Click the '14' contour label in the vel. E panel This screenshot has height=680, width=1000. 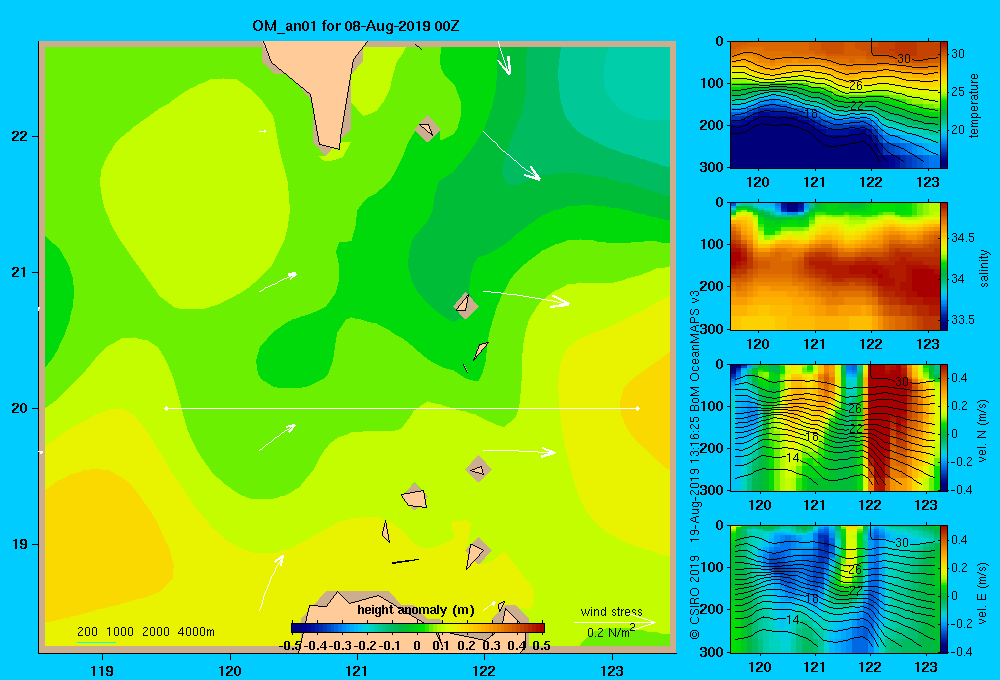(792, 619)
